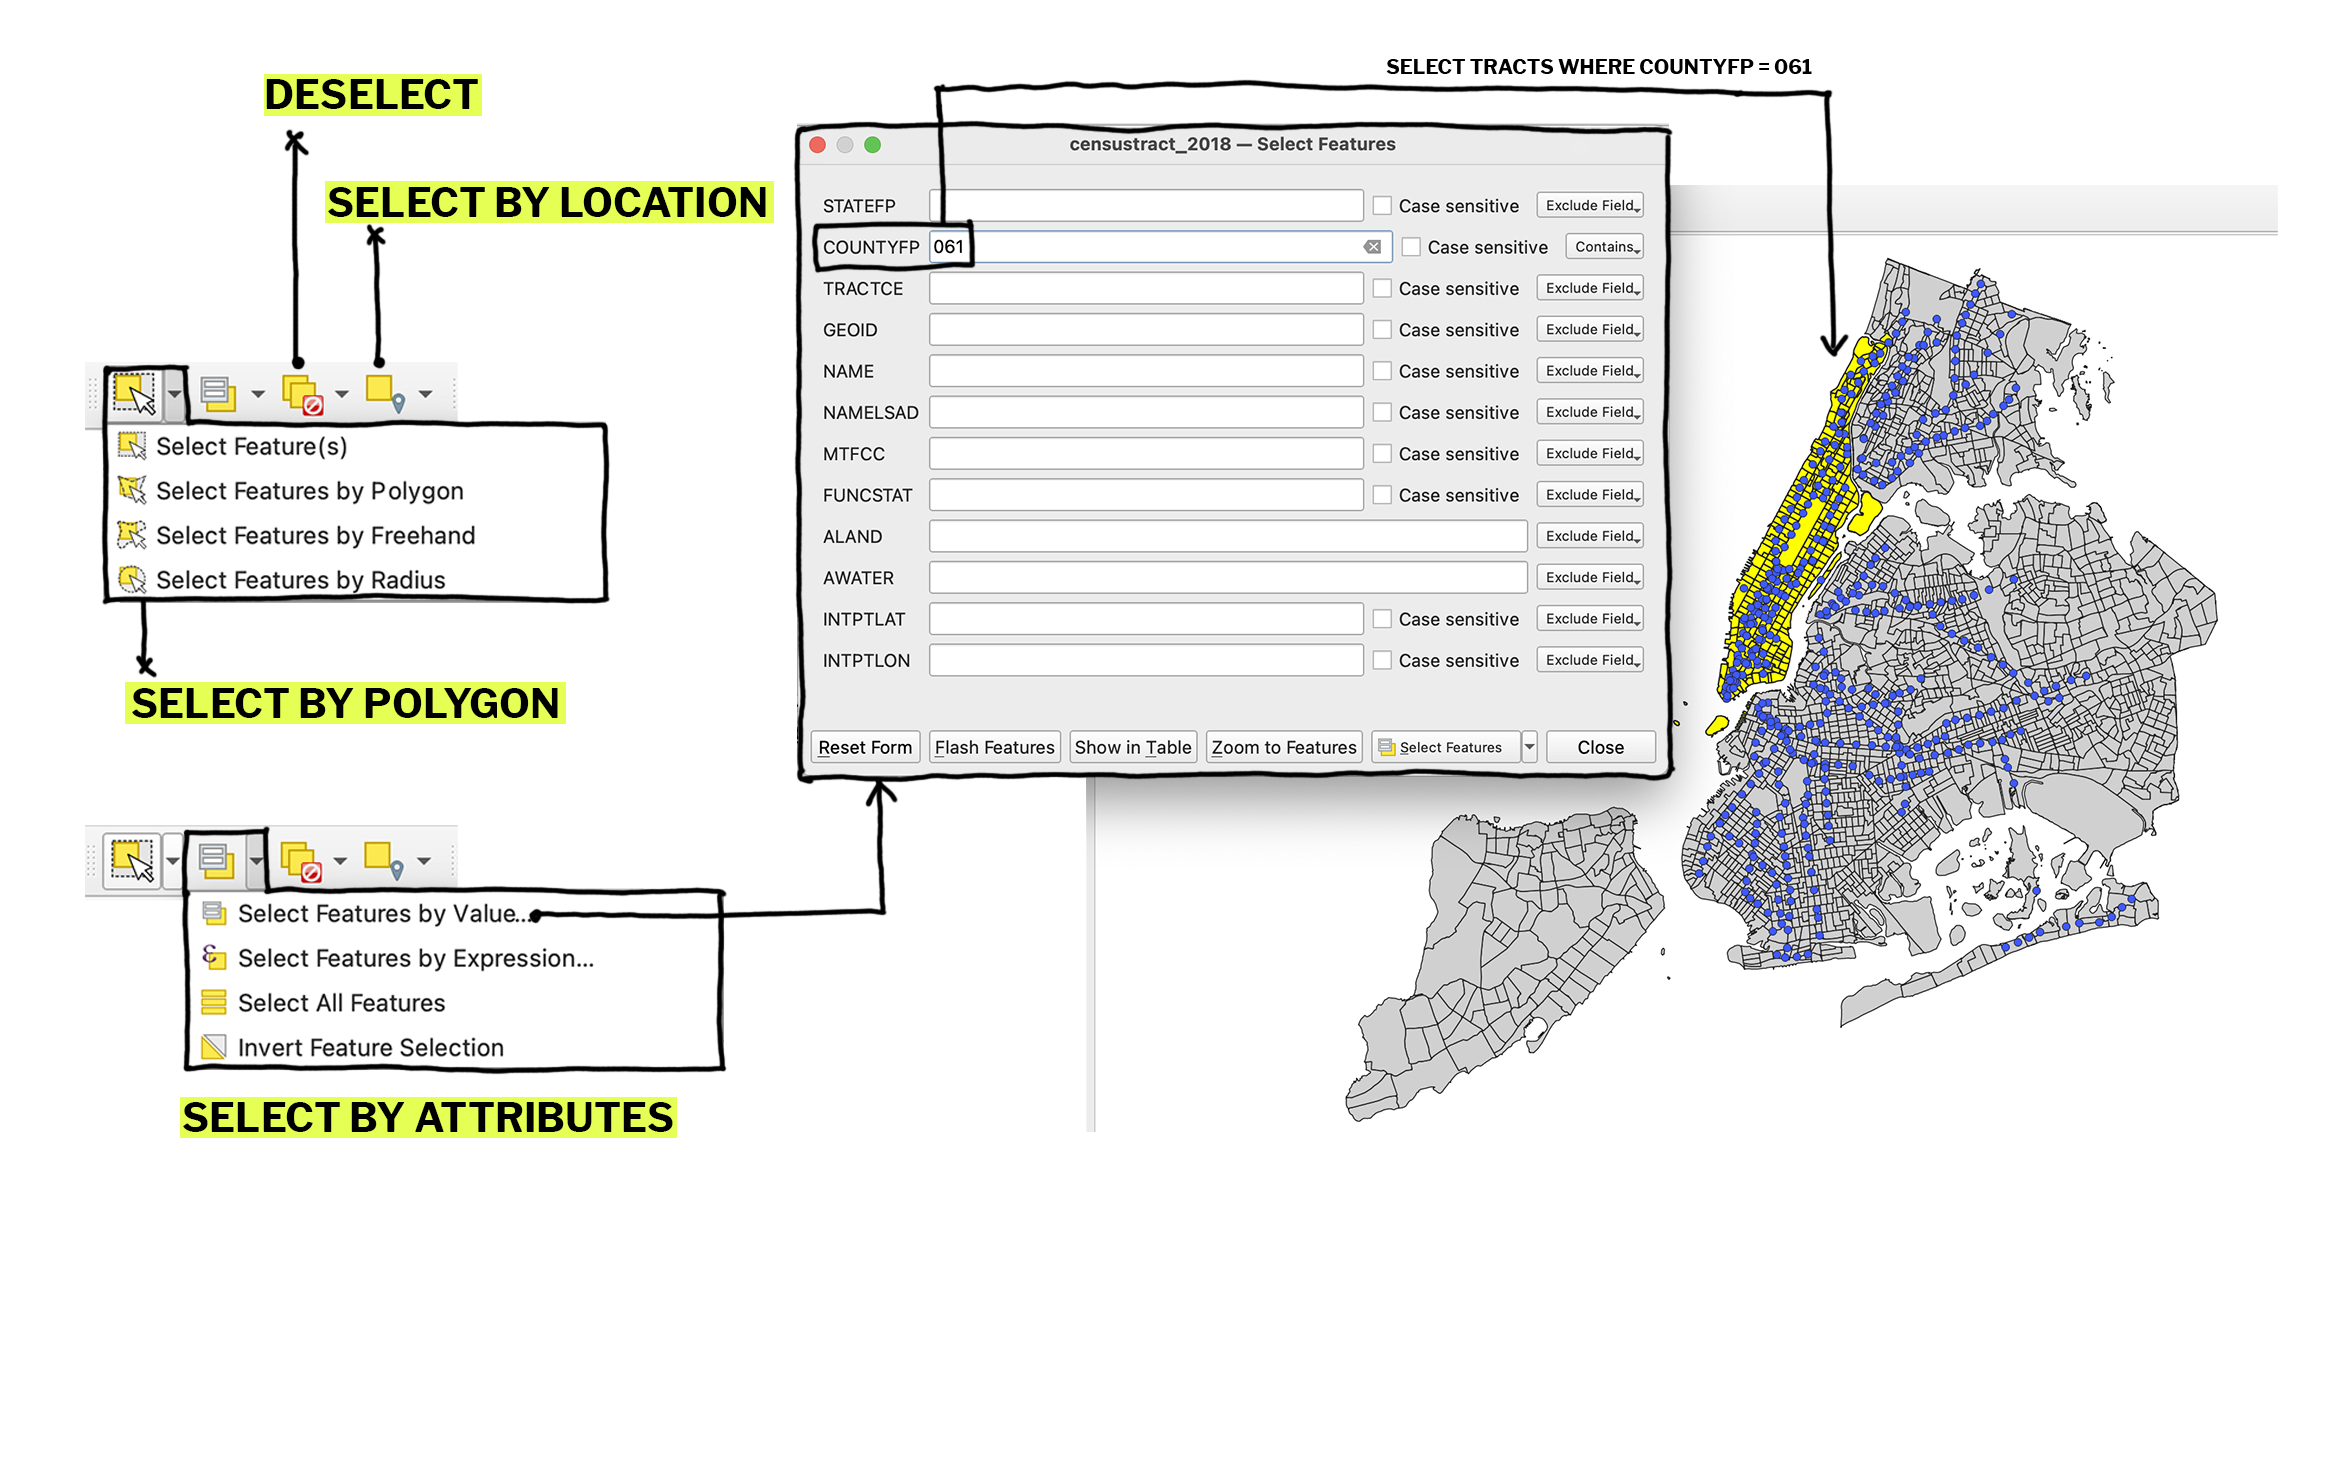Choose Select Features by Freehand
This screenshot has width=2340, height=1468.
315,535
